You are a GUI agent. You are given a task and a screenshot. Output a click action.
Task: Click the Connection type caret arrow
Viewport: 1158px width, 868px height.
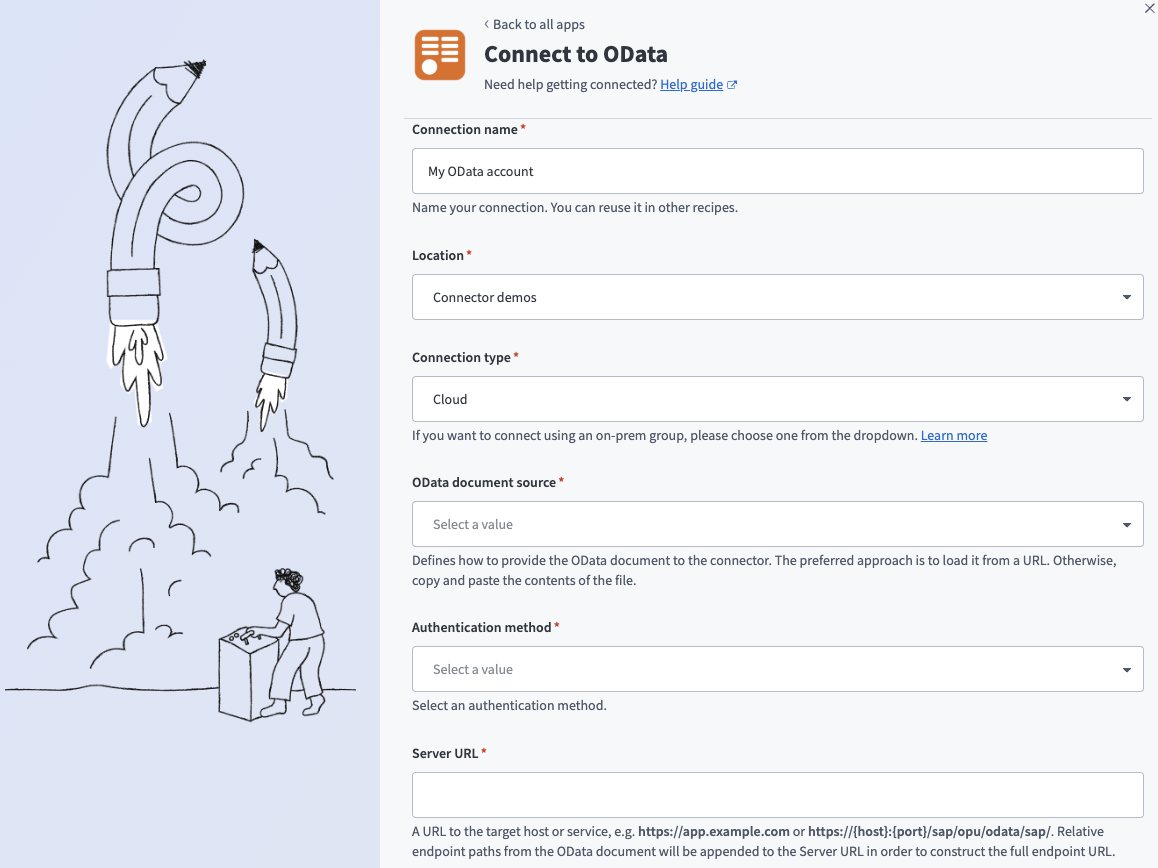(x=1126, y=399)
